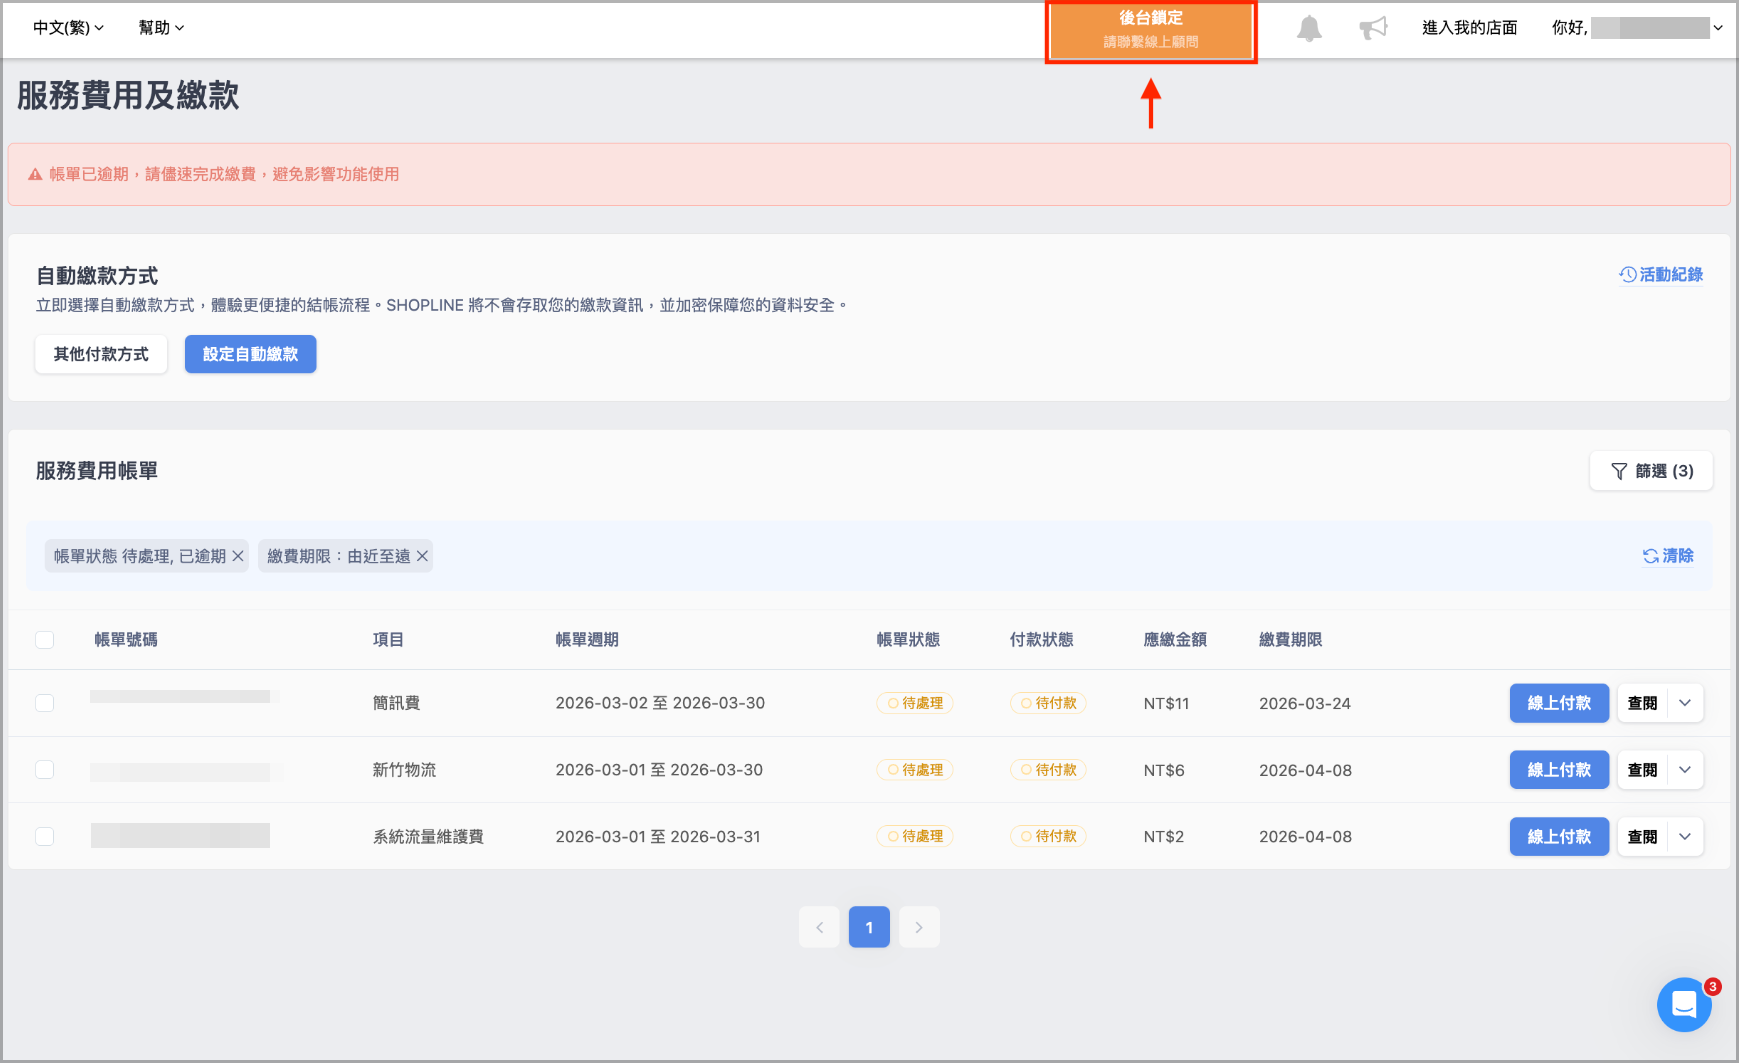Screen dimensions: 1739x1063
Task: Select the checkbox for 系統流量維護費 row
Action: (45, 836)
